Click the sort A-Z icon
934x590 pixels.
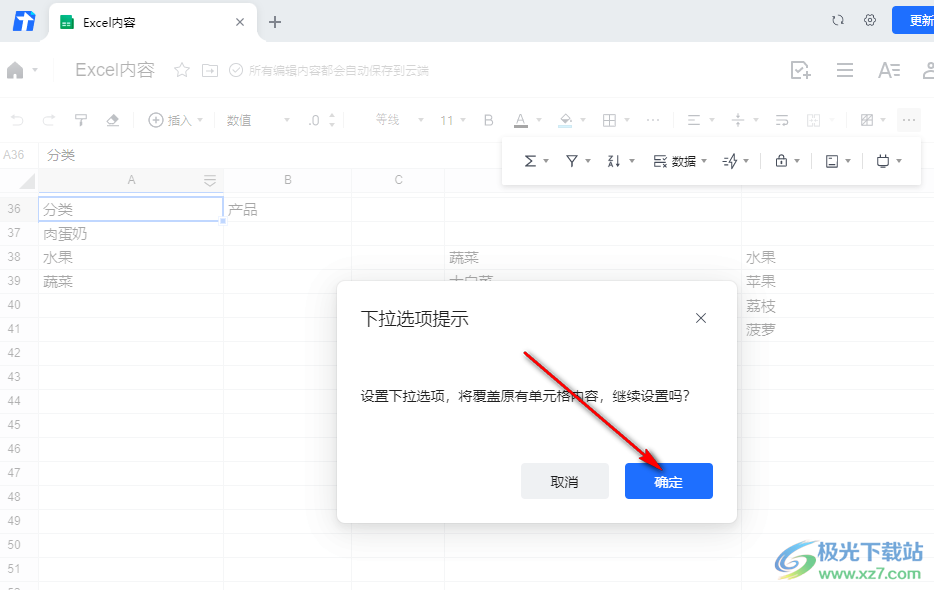point(614,161)
